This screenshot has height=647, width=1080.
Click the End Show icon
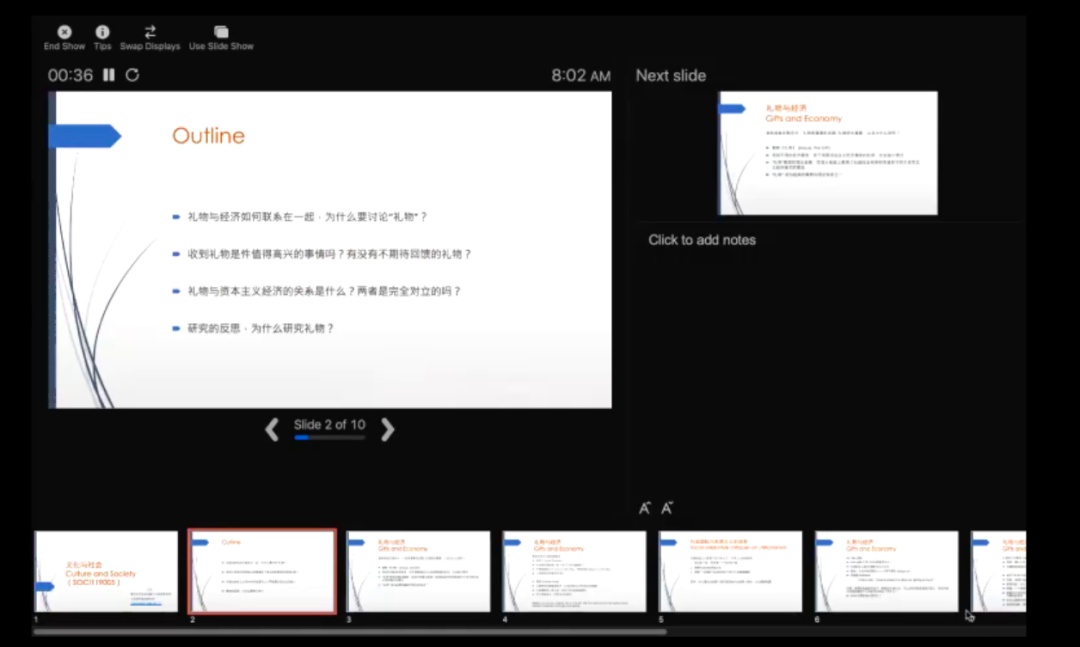coord(64,32)
